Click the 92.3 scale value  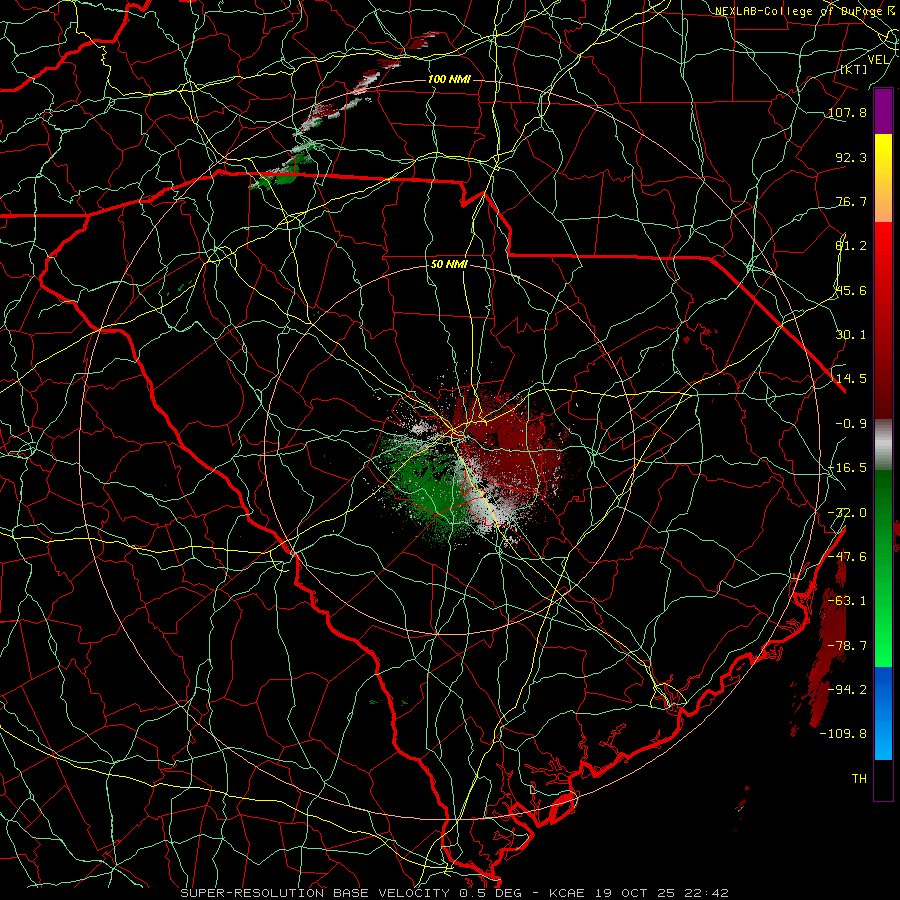tap(851, 157)
